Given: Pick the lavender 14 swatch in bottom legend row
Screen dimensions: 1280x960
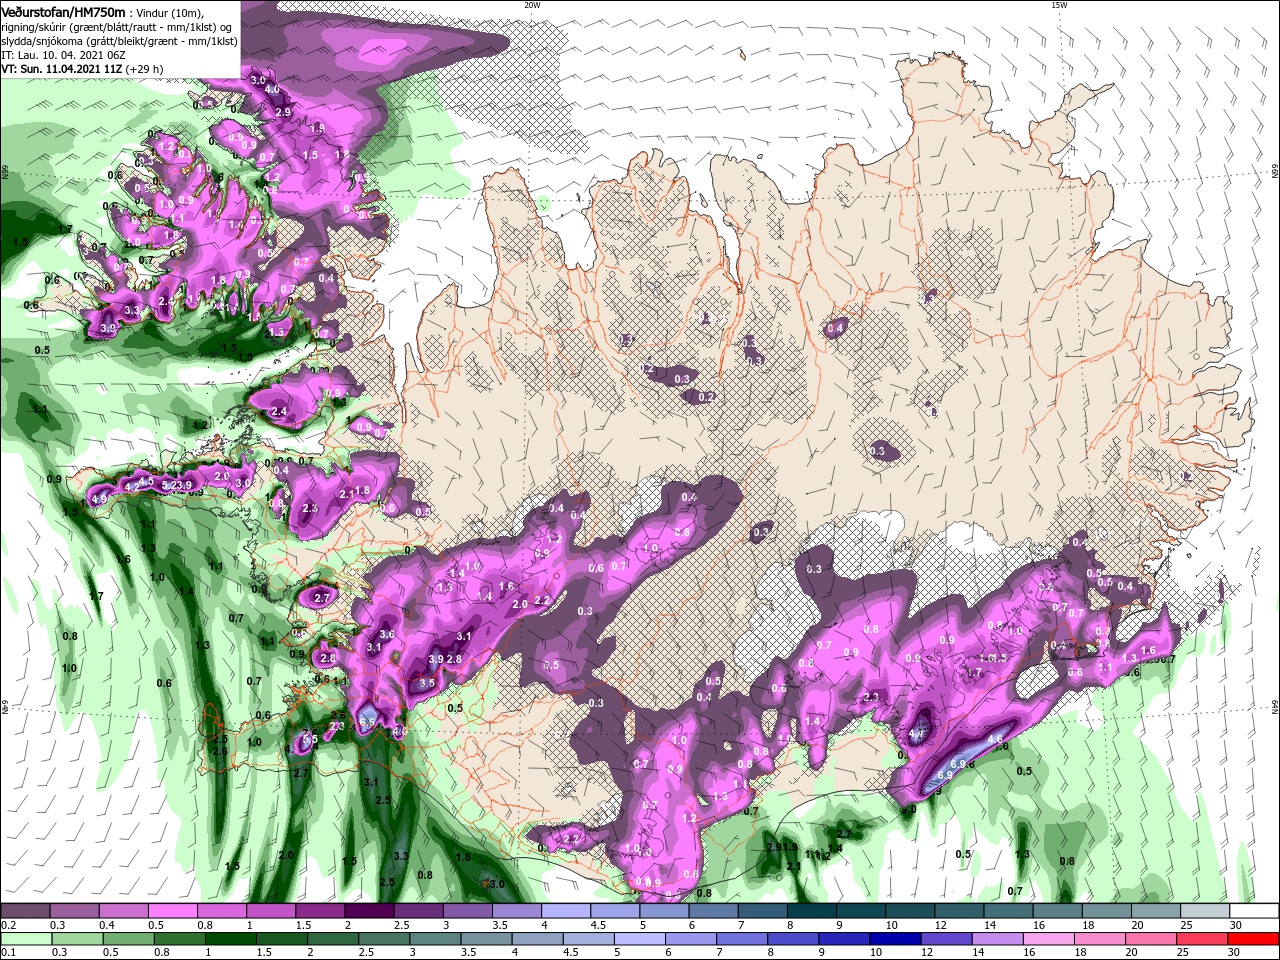Looking at the screenshot, I should tap(997, 938).
